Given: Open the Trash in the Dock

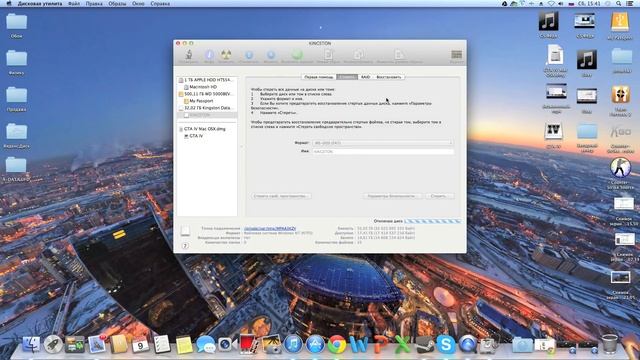Looking at the screenshot, I should point(610,344).
